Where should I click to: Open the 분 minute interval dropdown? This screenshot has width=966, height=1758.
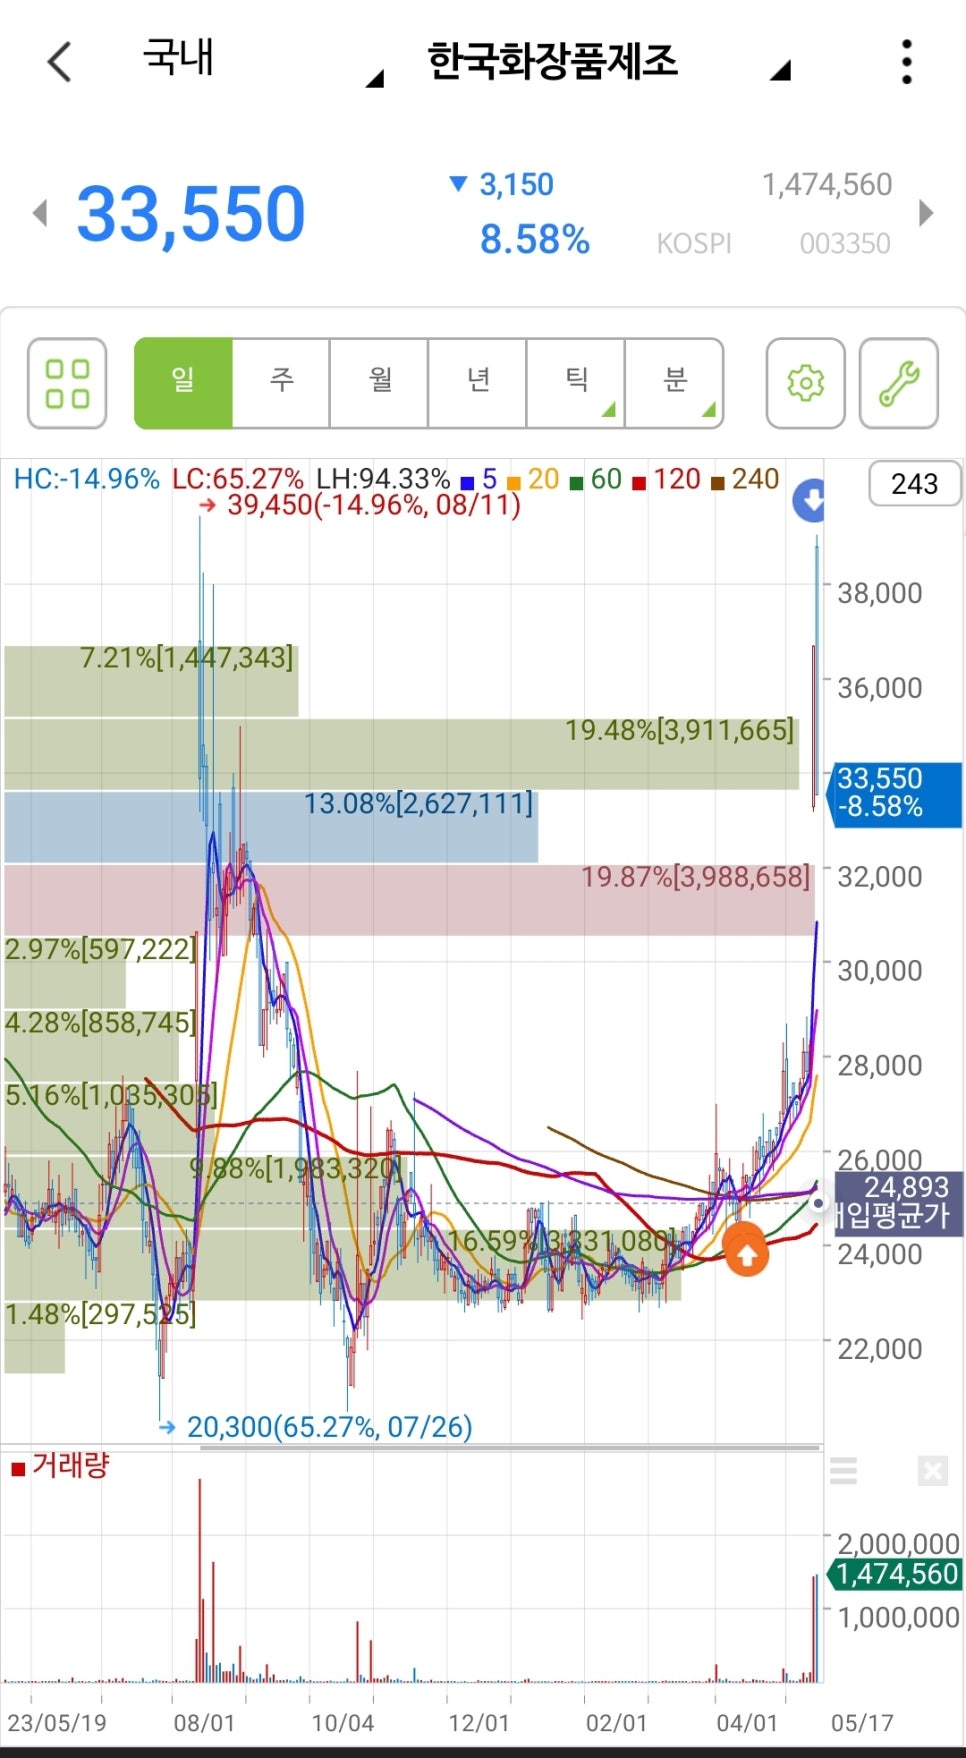tap(674, 384)
